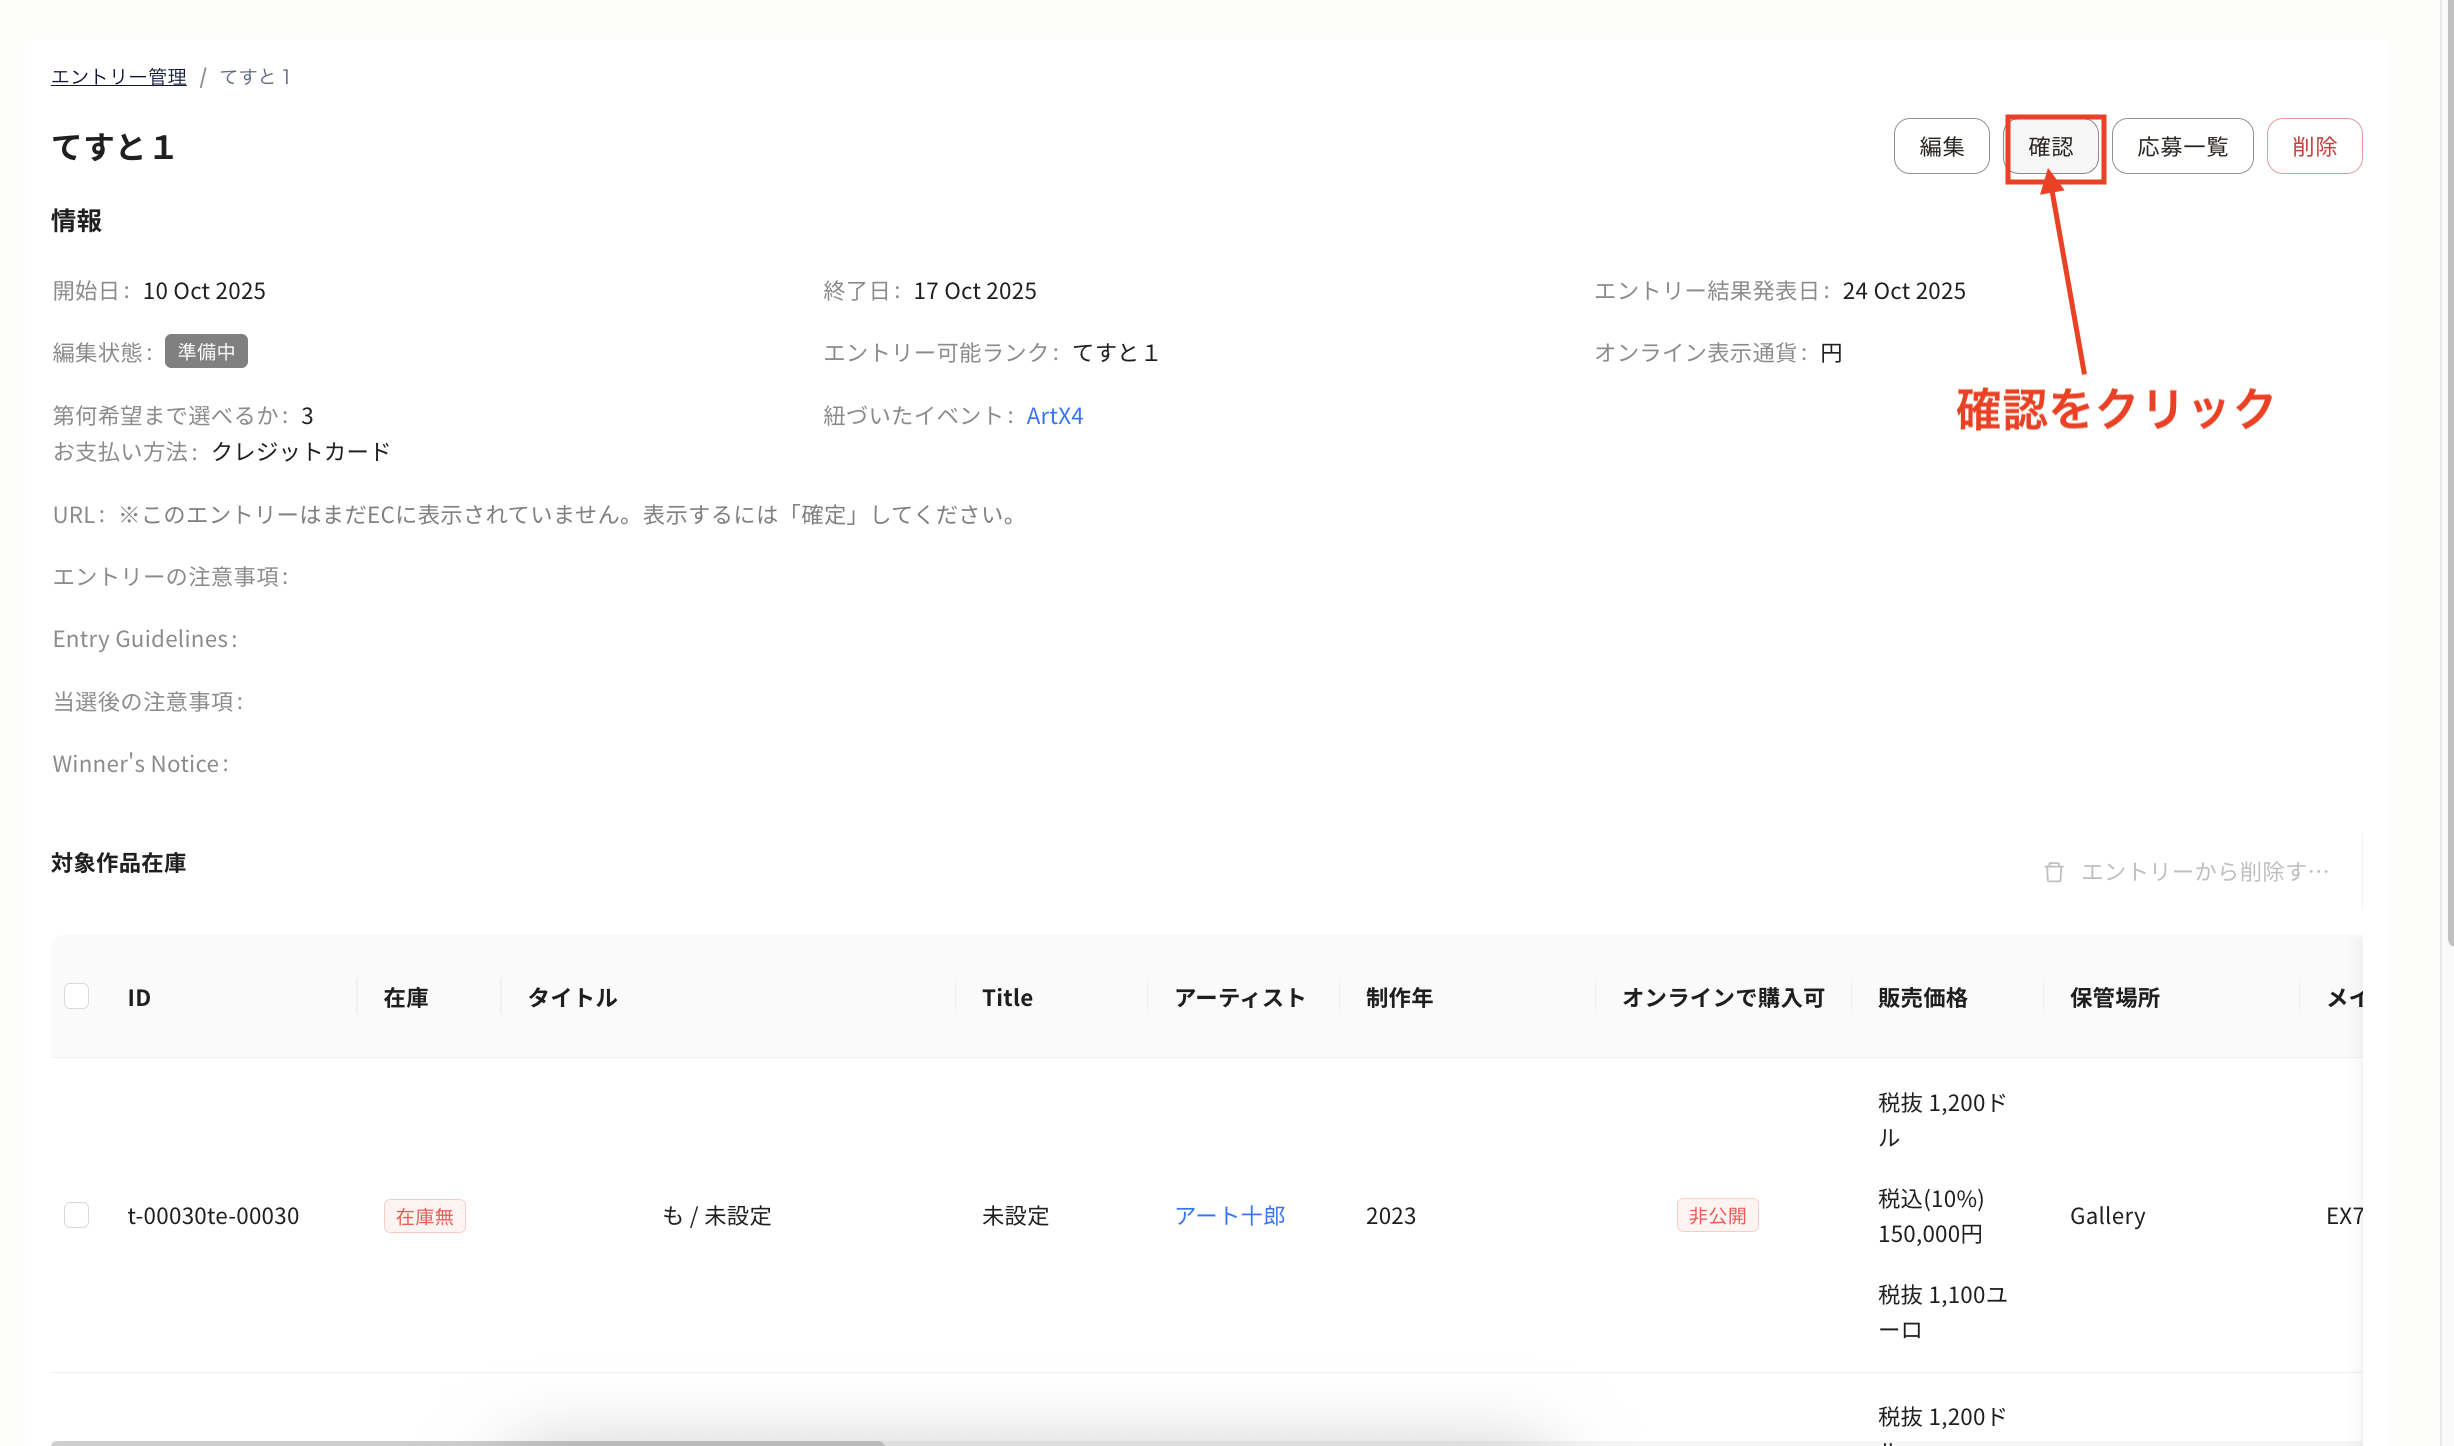The image size is (2454, 1446).
Task: Click the trash icon next to エントリーから削除
Action: point(2056,871)
